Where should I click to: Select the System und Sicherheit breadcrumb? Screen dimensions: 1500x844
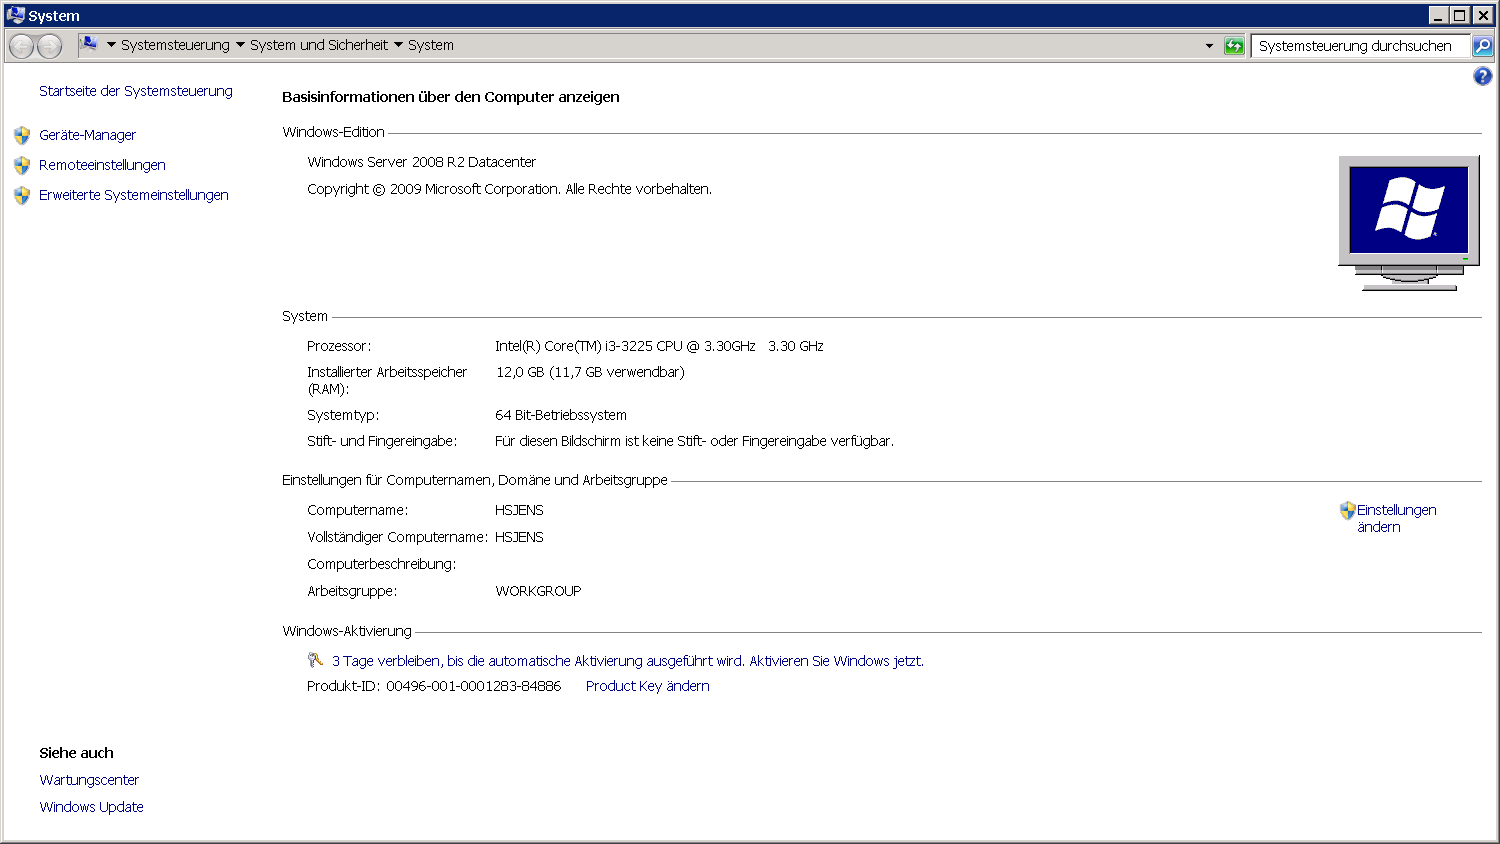click(319, 45)
